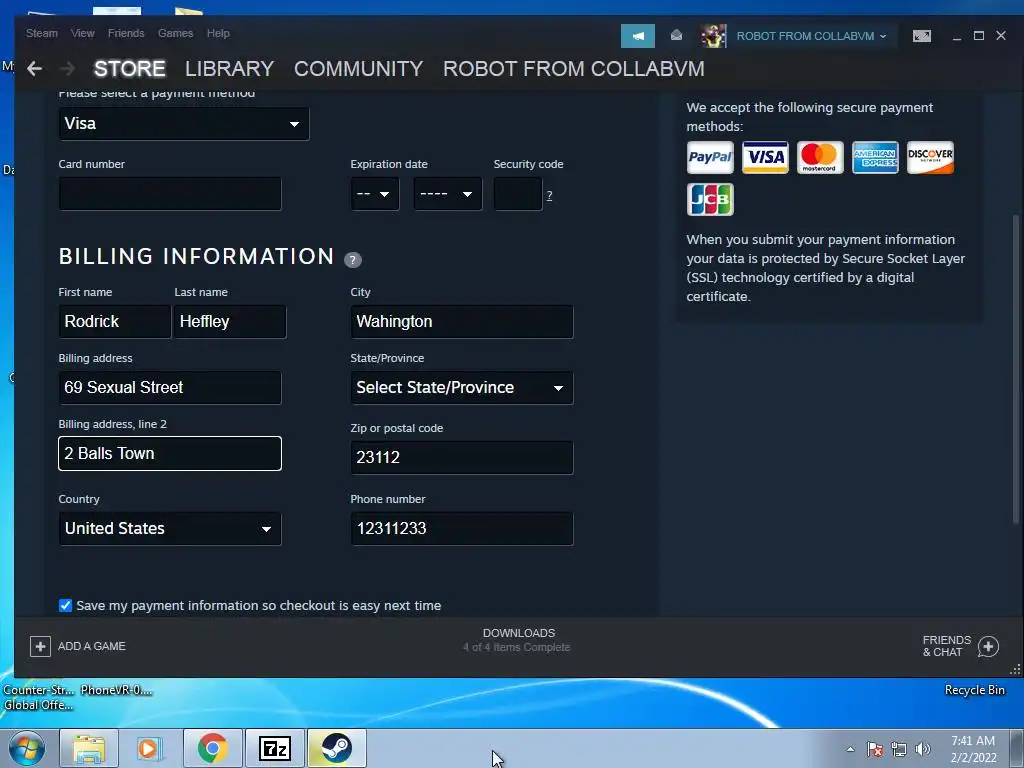
Task: Open File Explorer from the taskbar
Action: click(89, 748)
